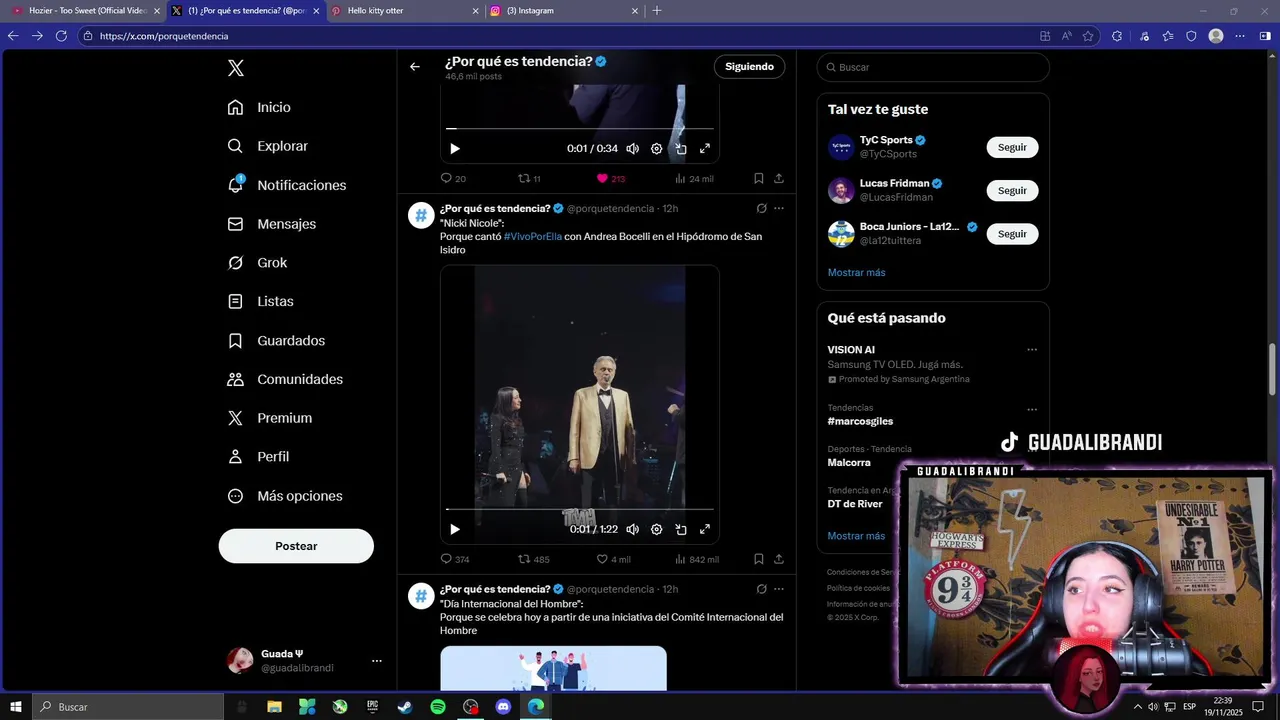Open the Malcorra trend
1280x720 pixels.
point(849,463)
